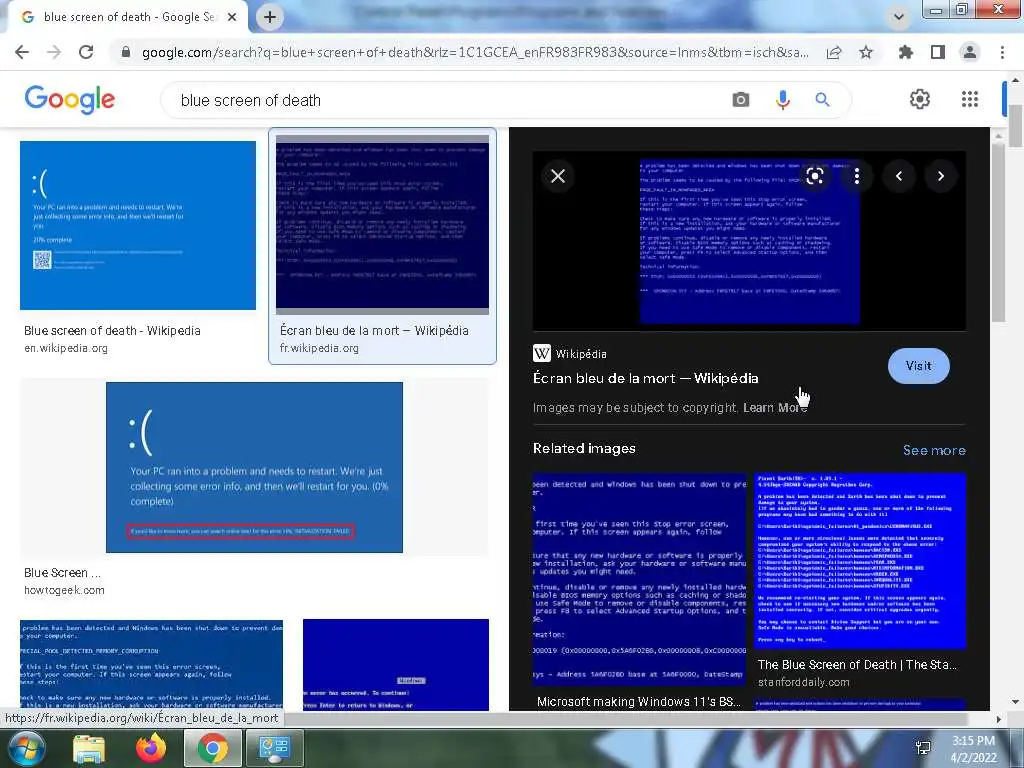Open 'The Blue Screen of Death | The Sta...' link

click(857, 665)
